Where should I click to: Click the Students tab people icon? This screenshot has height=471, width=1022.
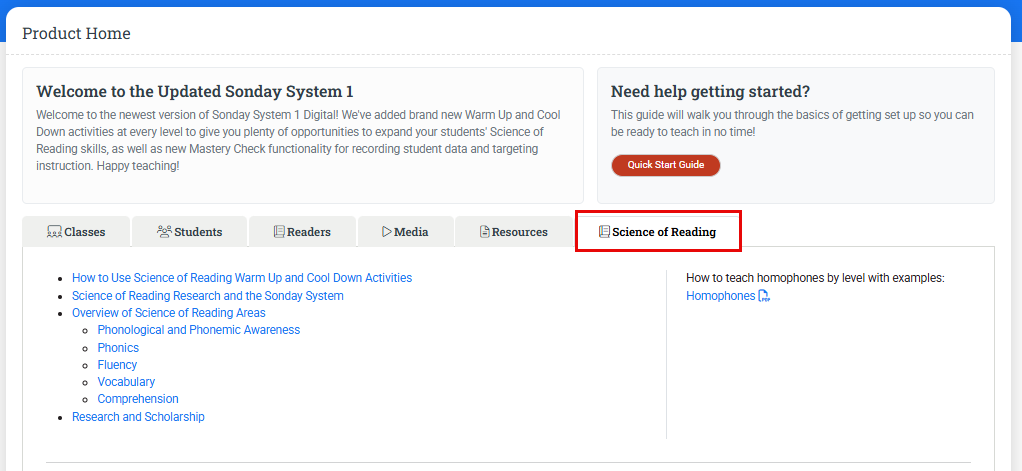[x=164, y=231]
